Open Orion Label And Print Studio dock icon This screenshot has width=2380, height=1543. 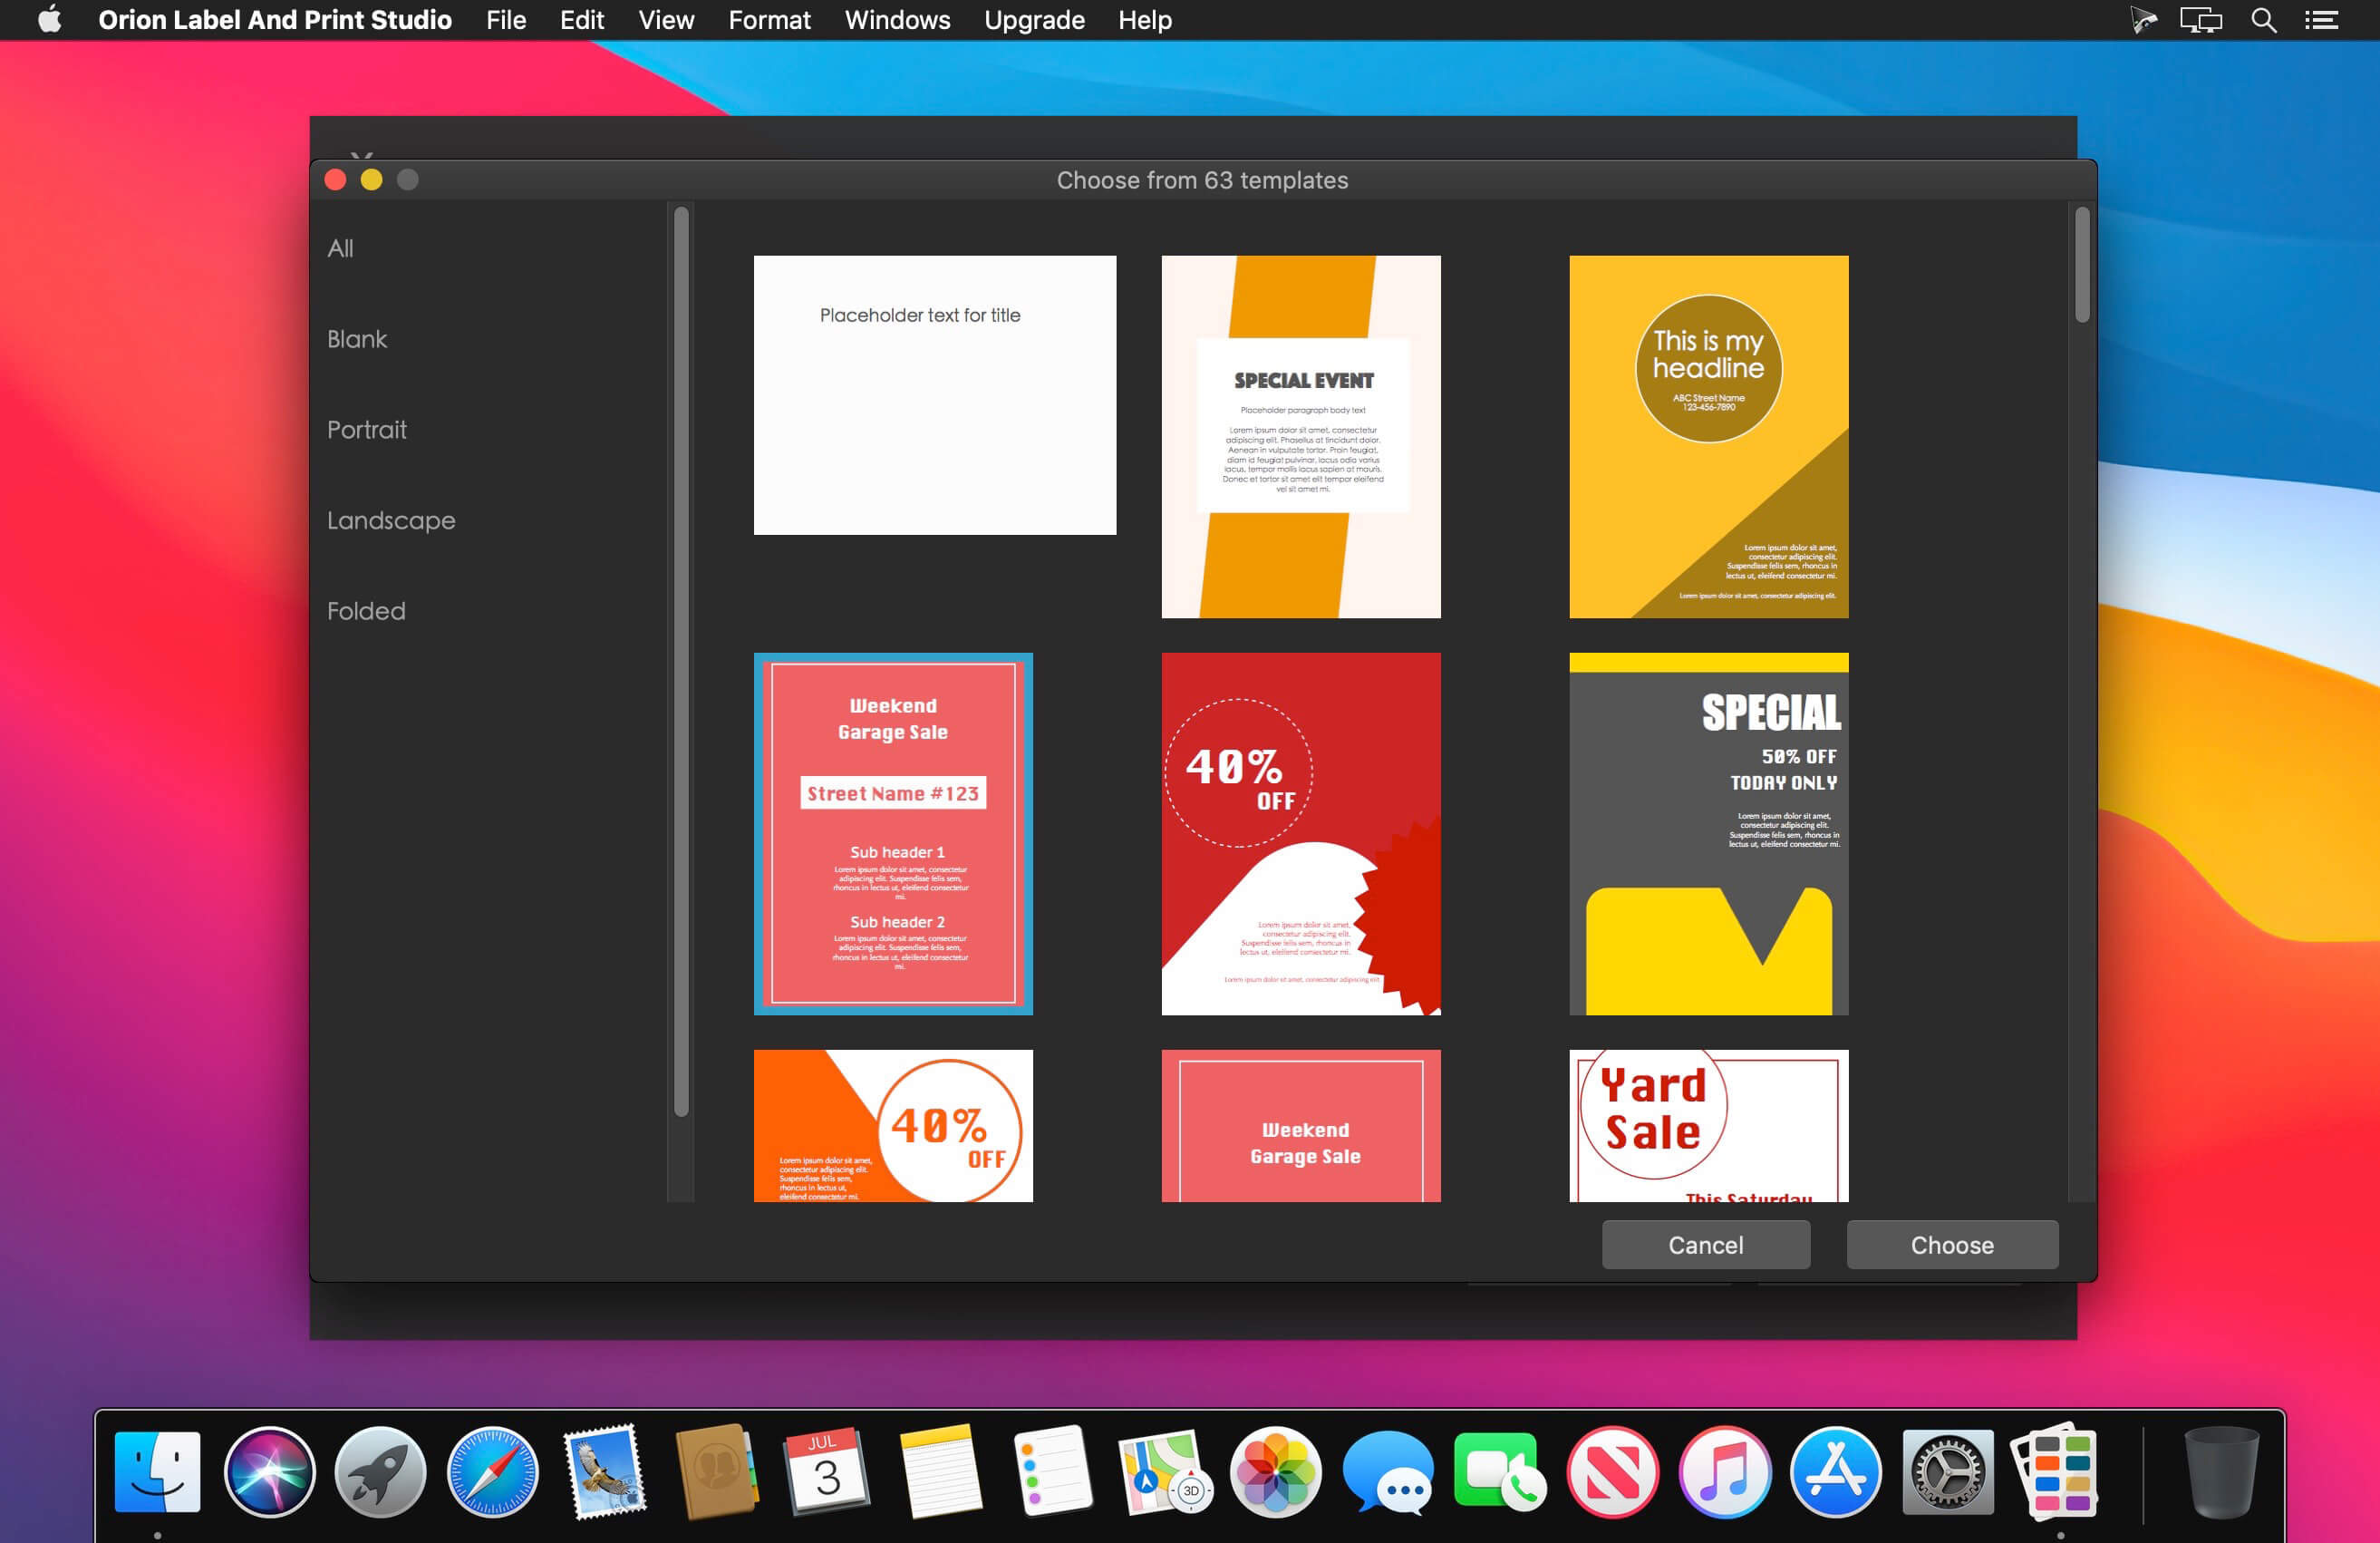click(2057, 1471)
